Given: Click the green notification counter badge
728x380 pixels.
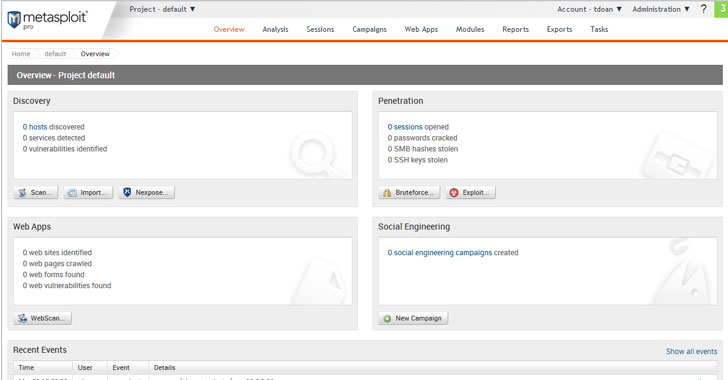Looking at the screenshot, I should (x=722, y=9).
